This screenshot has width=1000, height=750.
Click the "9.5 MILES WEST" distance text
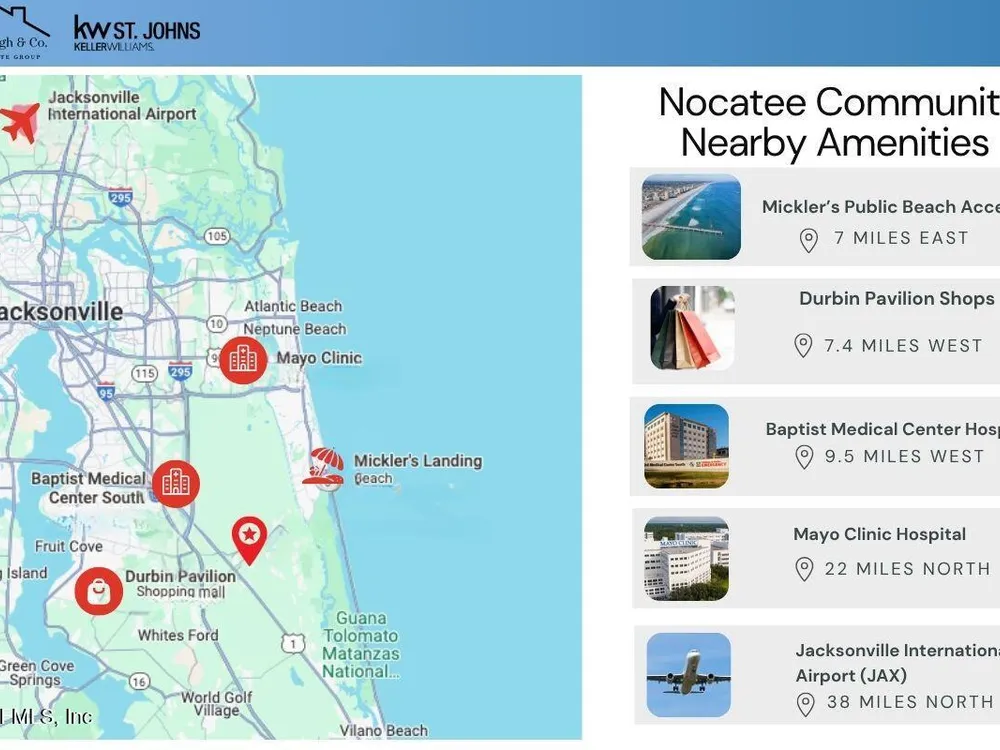904,457
